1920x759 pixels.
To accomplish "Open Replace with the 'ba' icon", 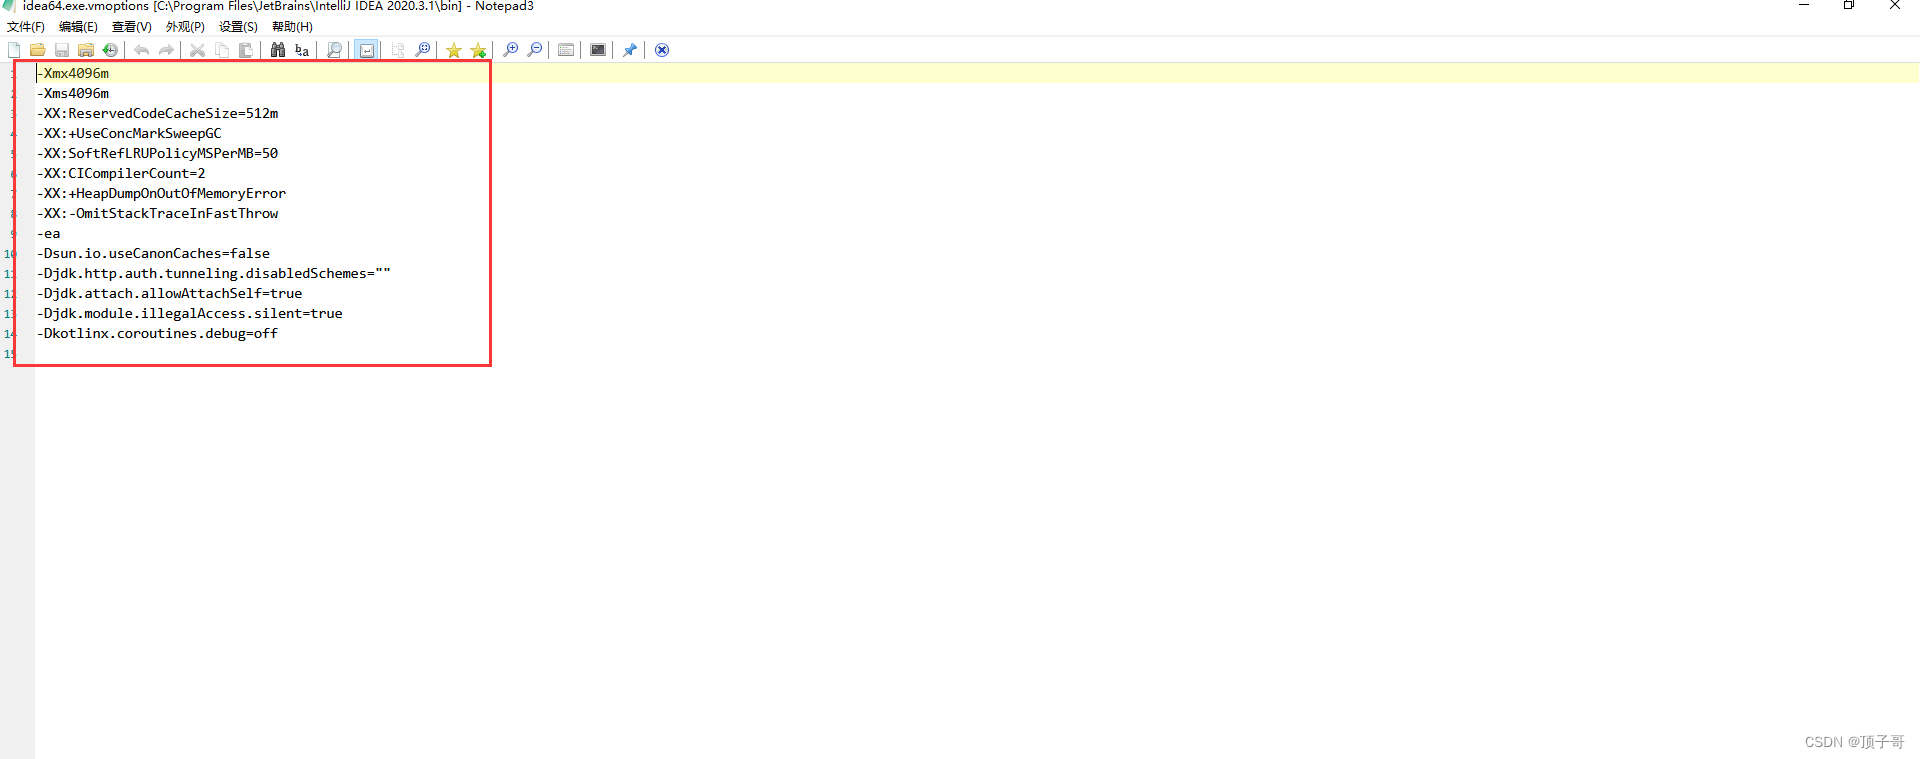I will pos(302,50).
